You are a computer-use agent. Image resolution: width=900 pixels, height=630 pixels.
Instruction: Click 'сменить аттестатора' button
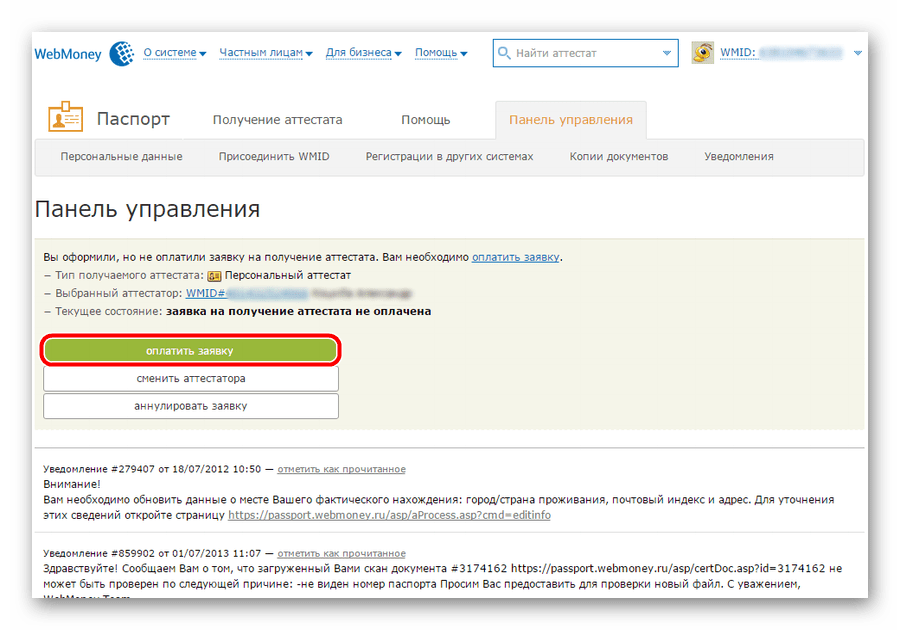click(191, 378)
